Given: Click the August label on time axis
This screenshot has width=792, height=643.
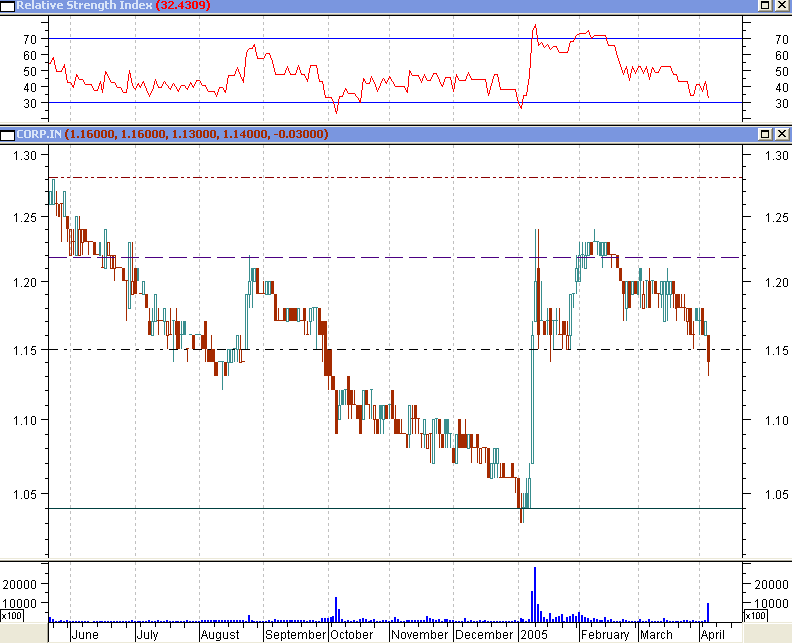Looking at the screenshot, I should 220,634.
